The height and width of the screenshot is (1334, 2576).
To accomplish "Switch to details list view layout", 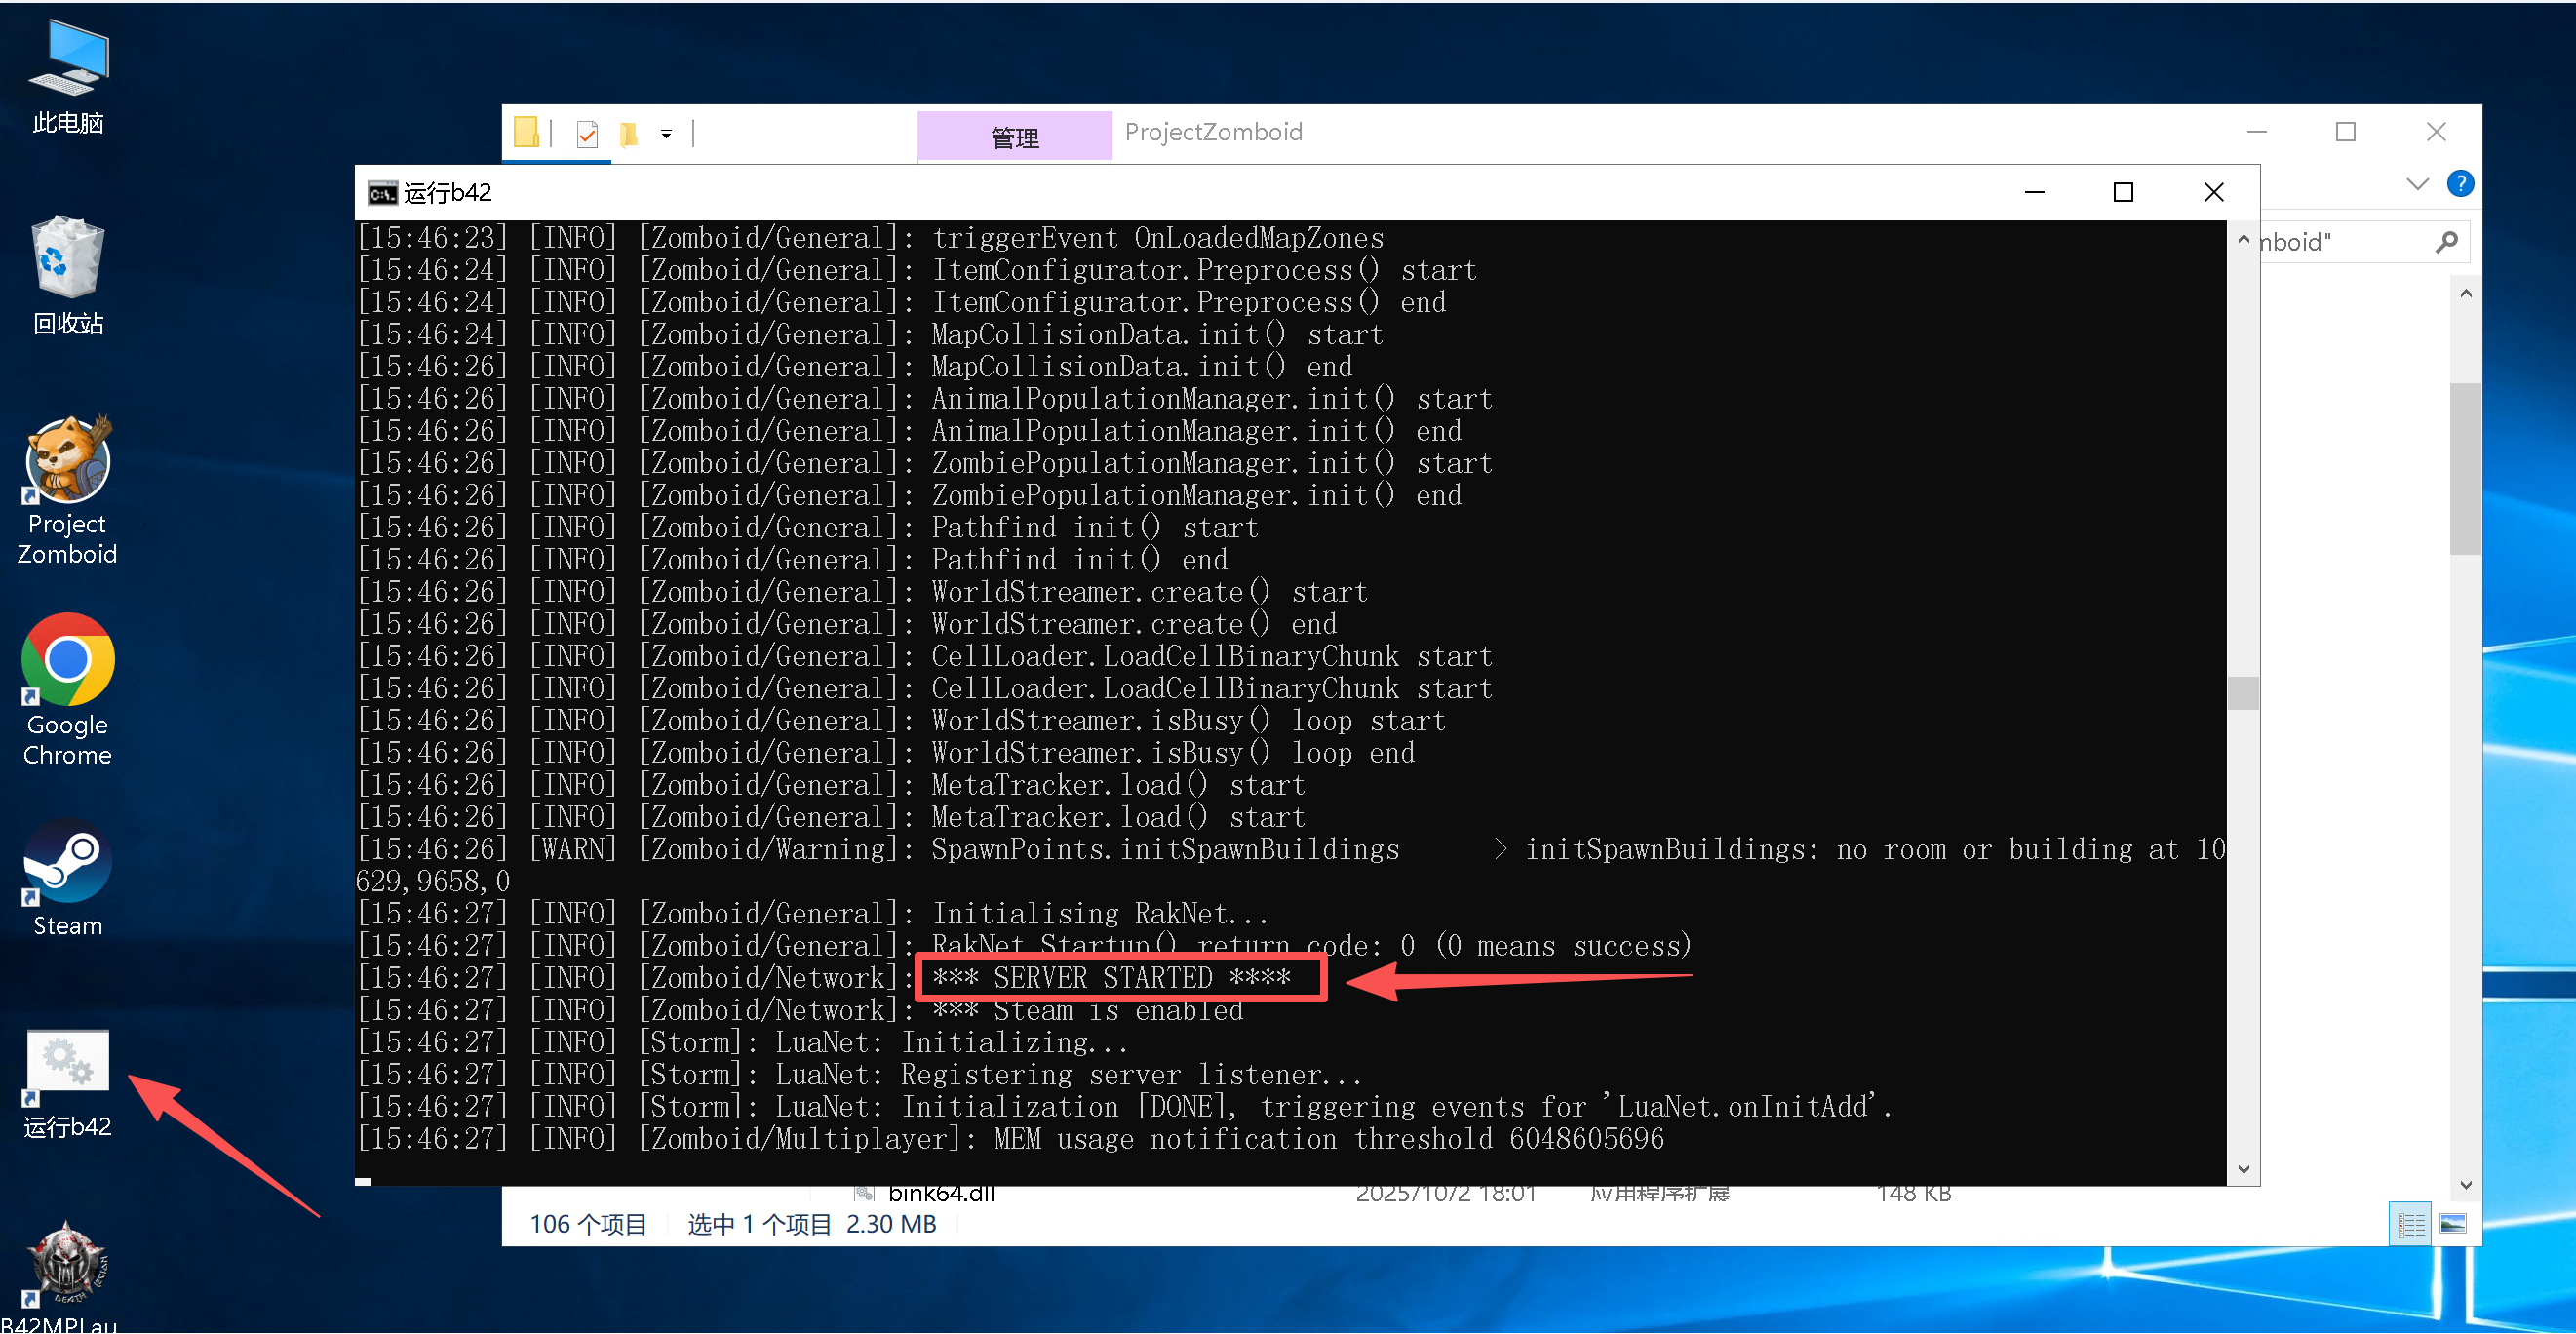I will click(2410, 1225).
